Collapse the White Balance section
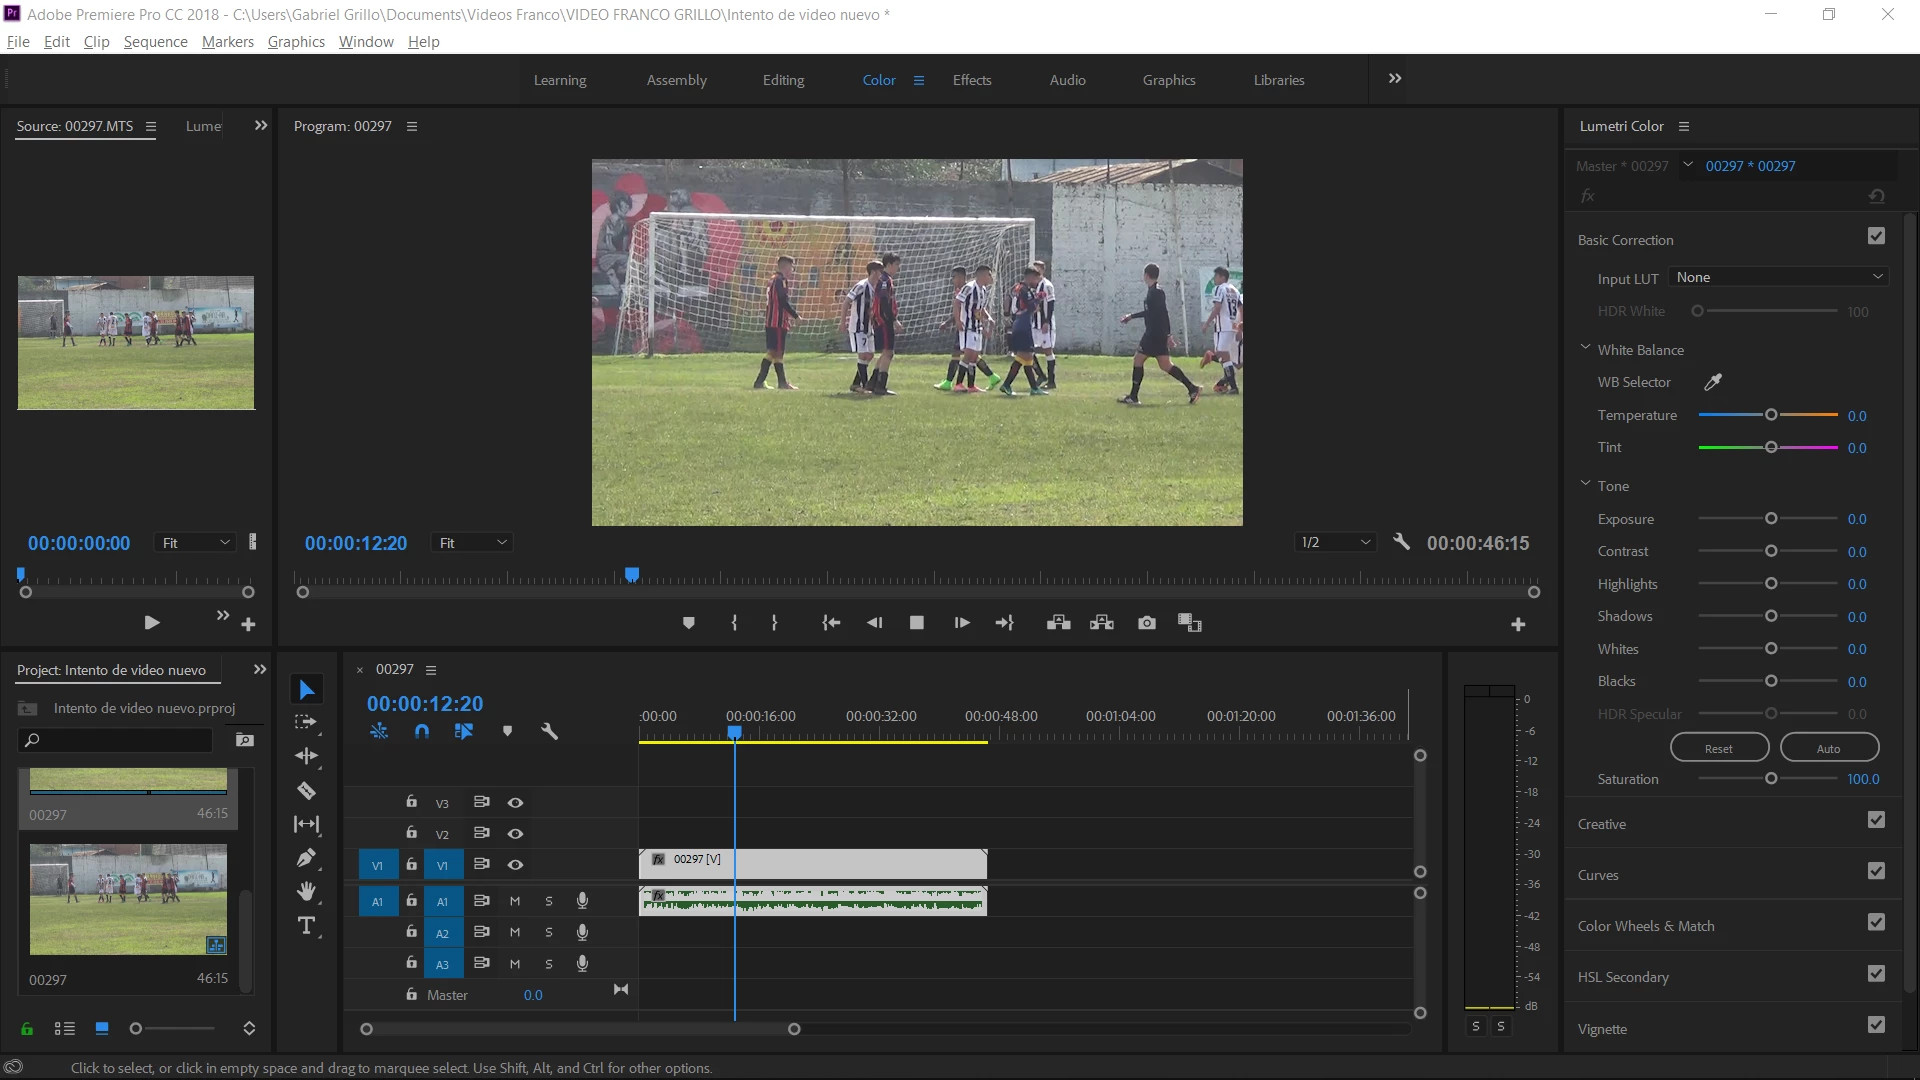 pyautogui.click(x=1585, y=348)
